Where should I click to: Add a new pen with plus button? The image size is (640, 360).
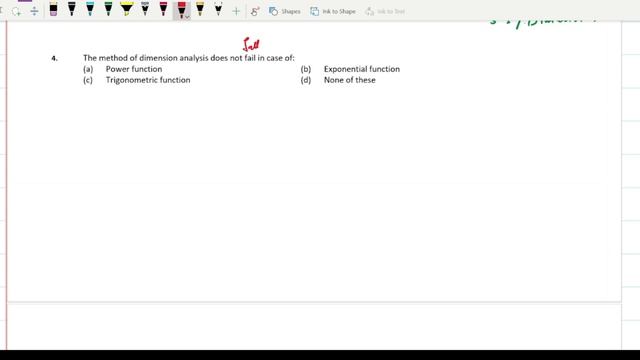236,11
